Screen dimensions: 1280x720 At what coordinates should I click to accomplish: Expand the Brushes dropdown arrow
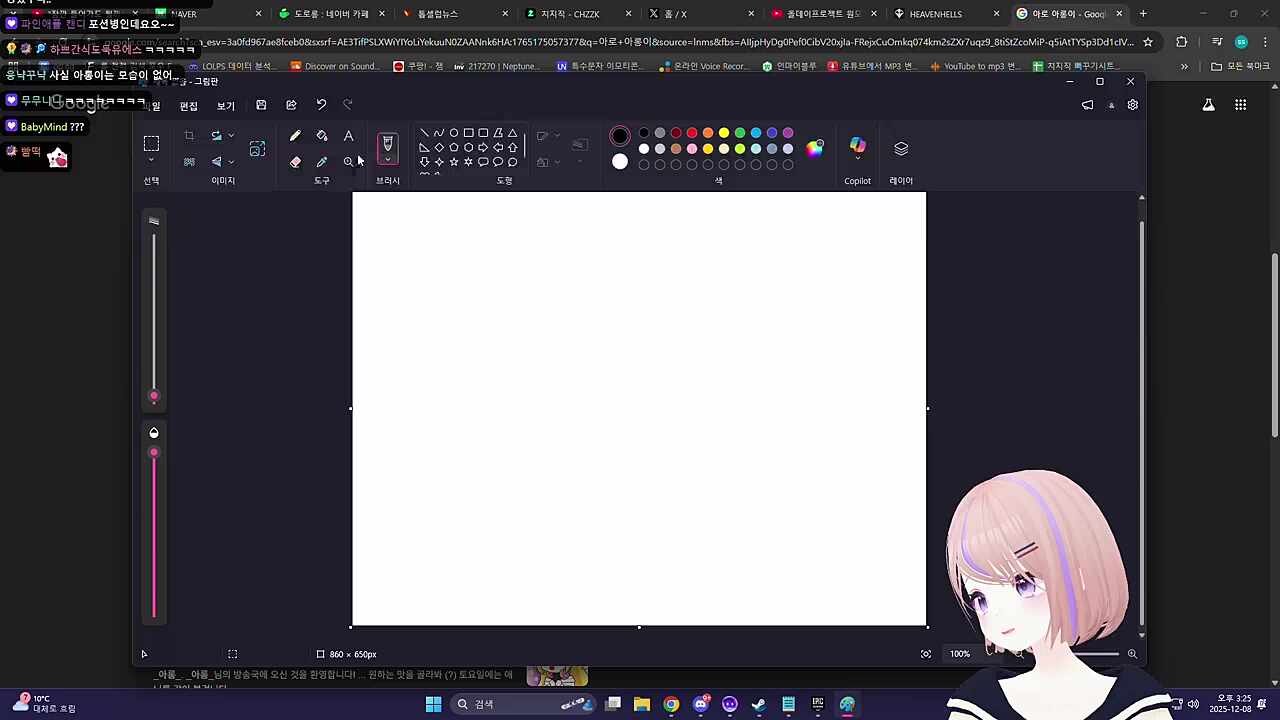tap(388, 160)
